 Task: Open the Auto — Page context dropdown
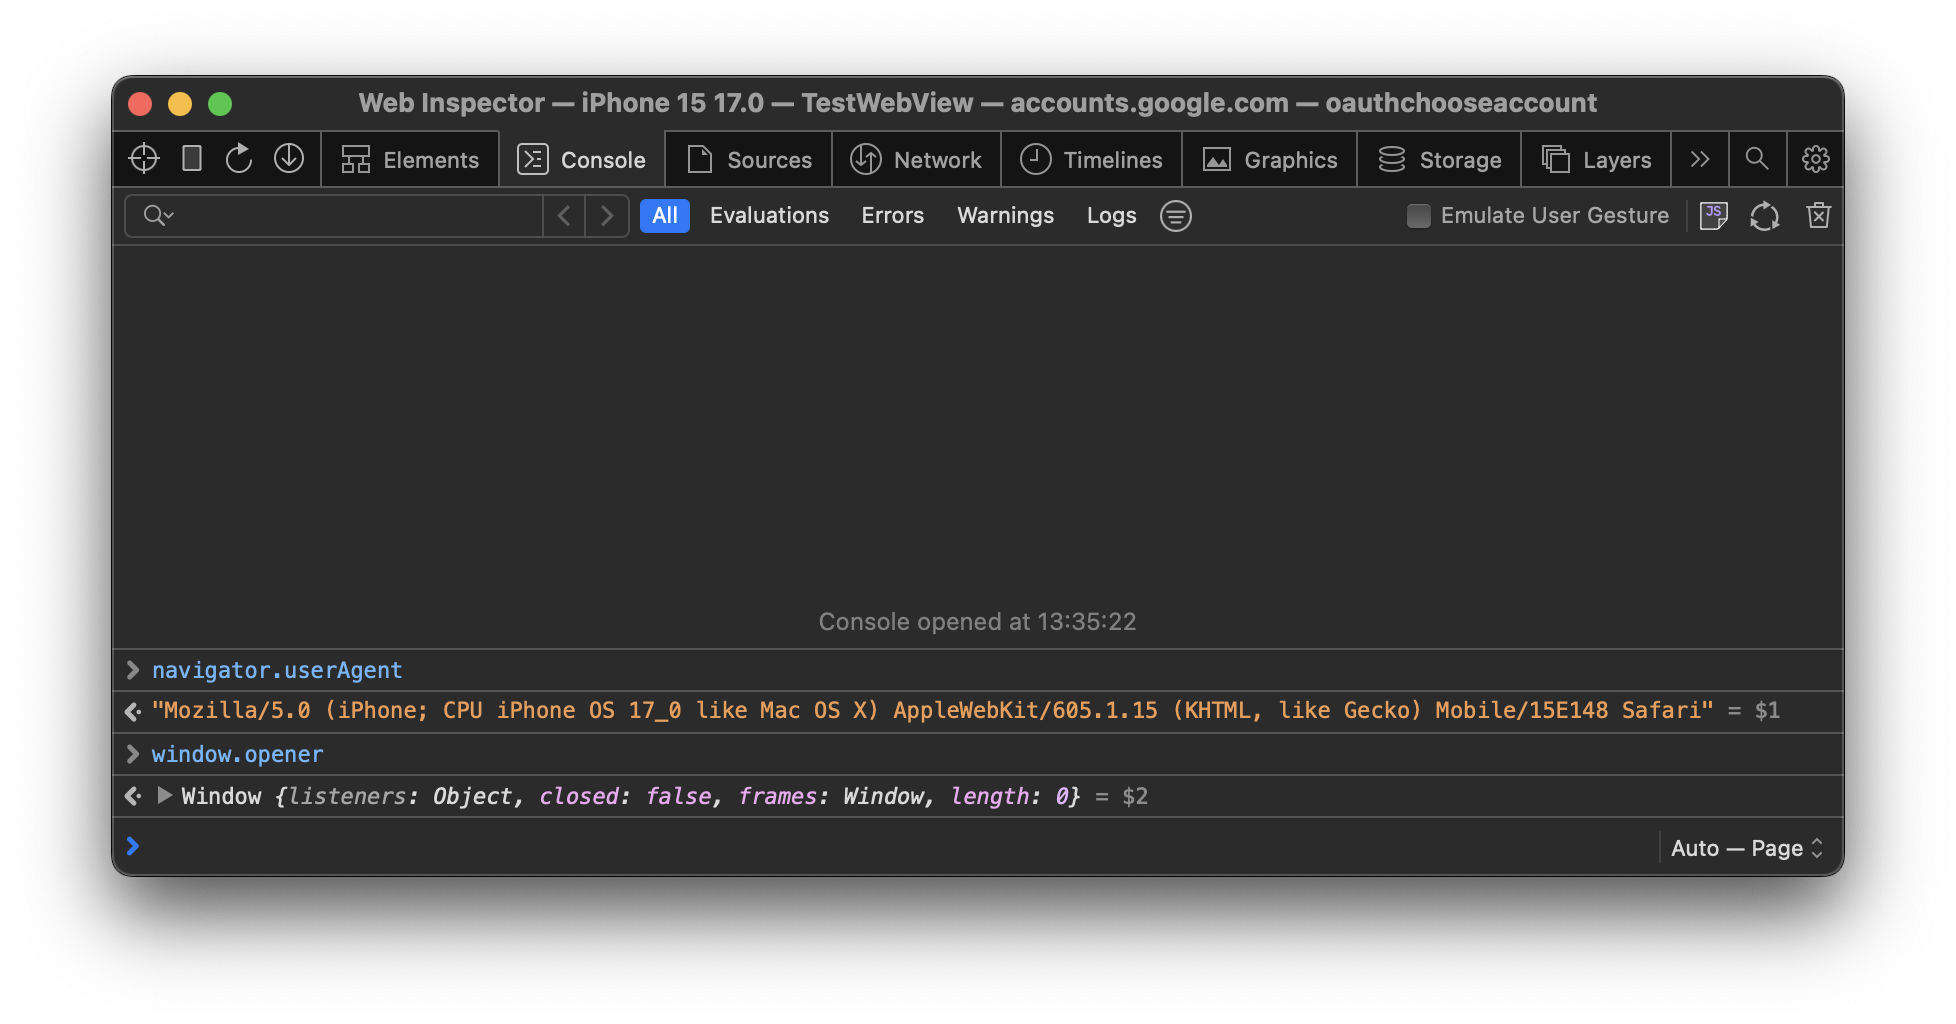pyautogui.click(x=1746, y=848)
